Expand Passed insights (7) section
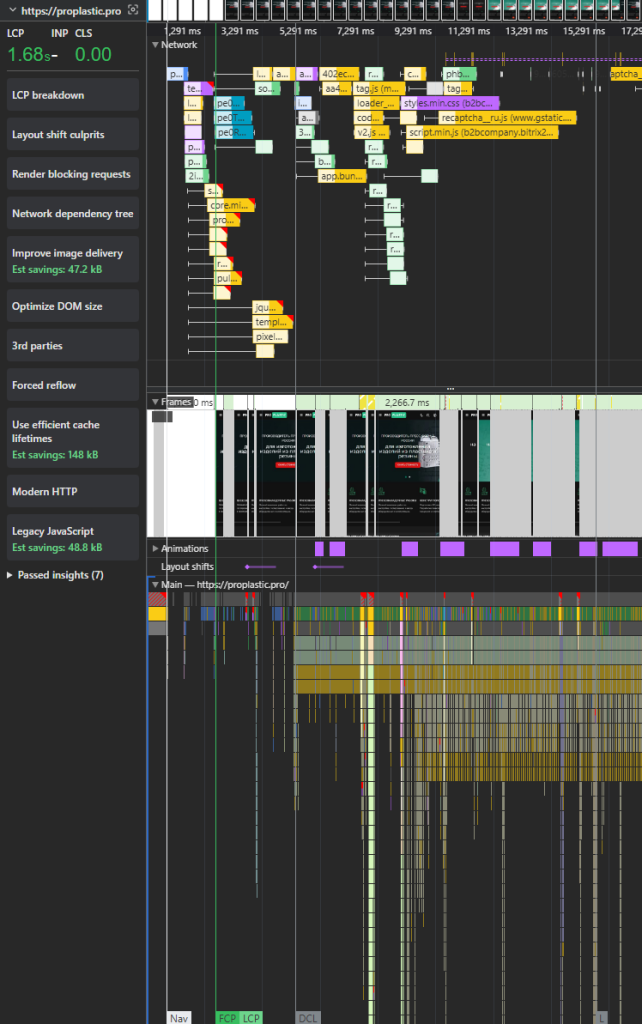Screen dimensions: 642x1024 point(11,576)
